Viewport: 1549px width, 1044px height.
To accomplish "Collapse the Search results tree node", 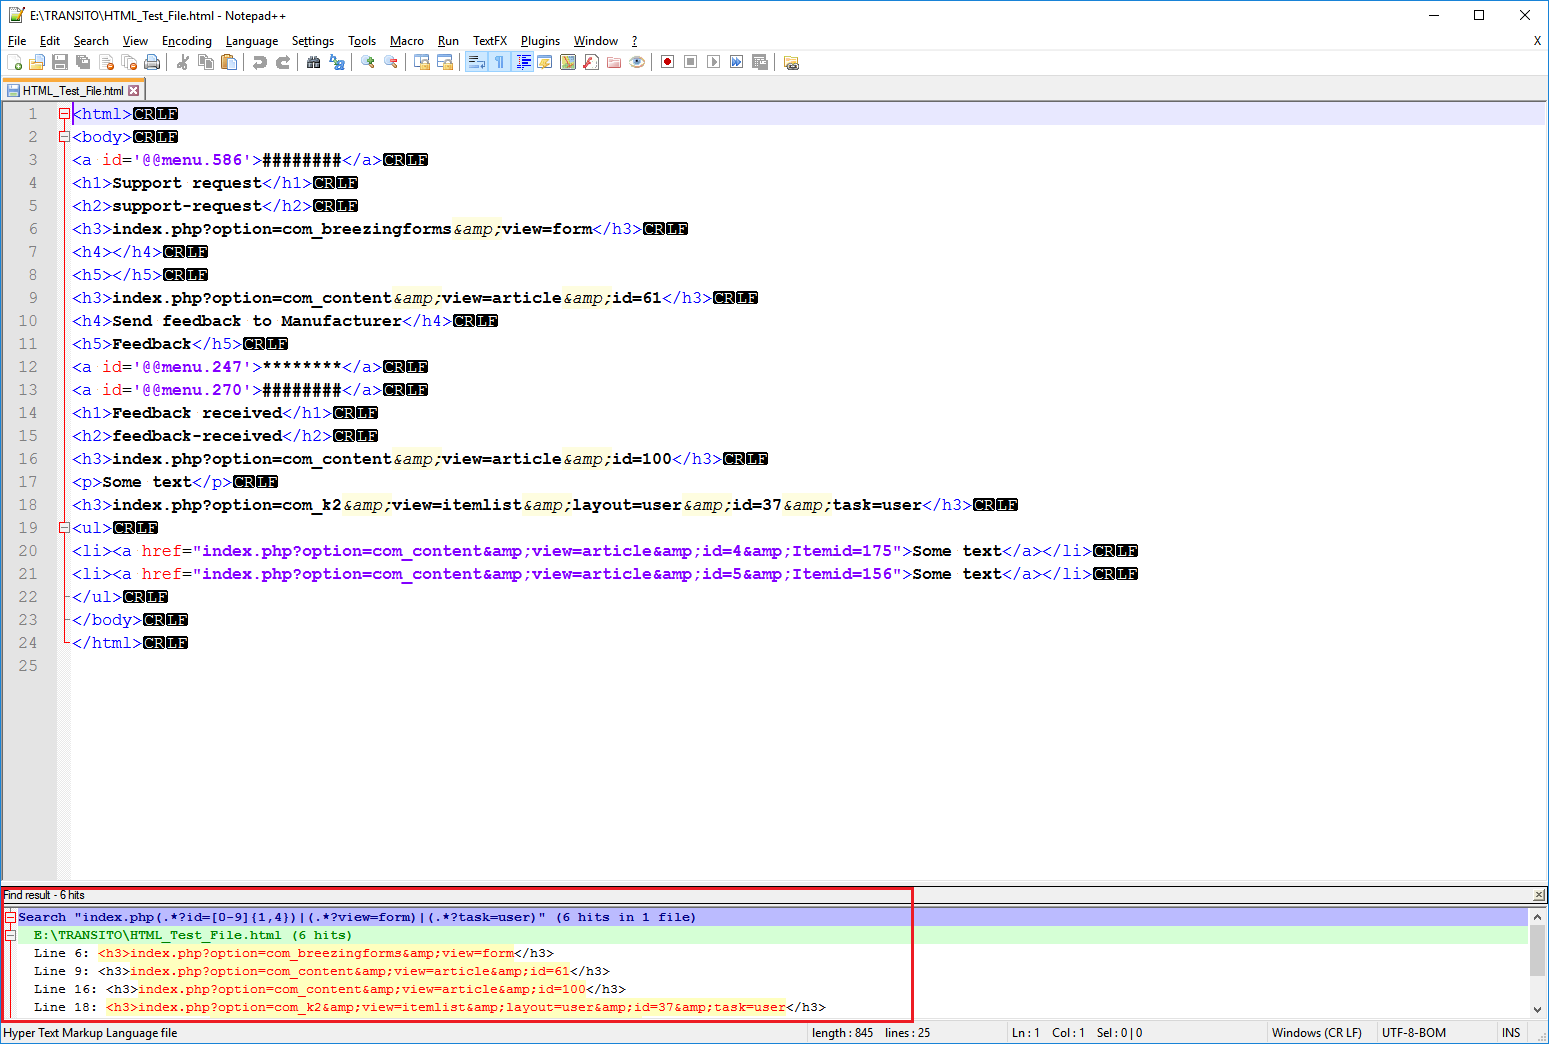I will 11,917.
